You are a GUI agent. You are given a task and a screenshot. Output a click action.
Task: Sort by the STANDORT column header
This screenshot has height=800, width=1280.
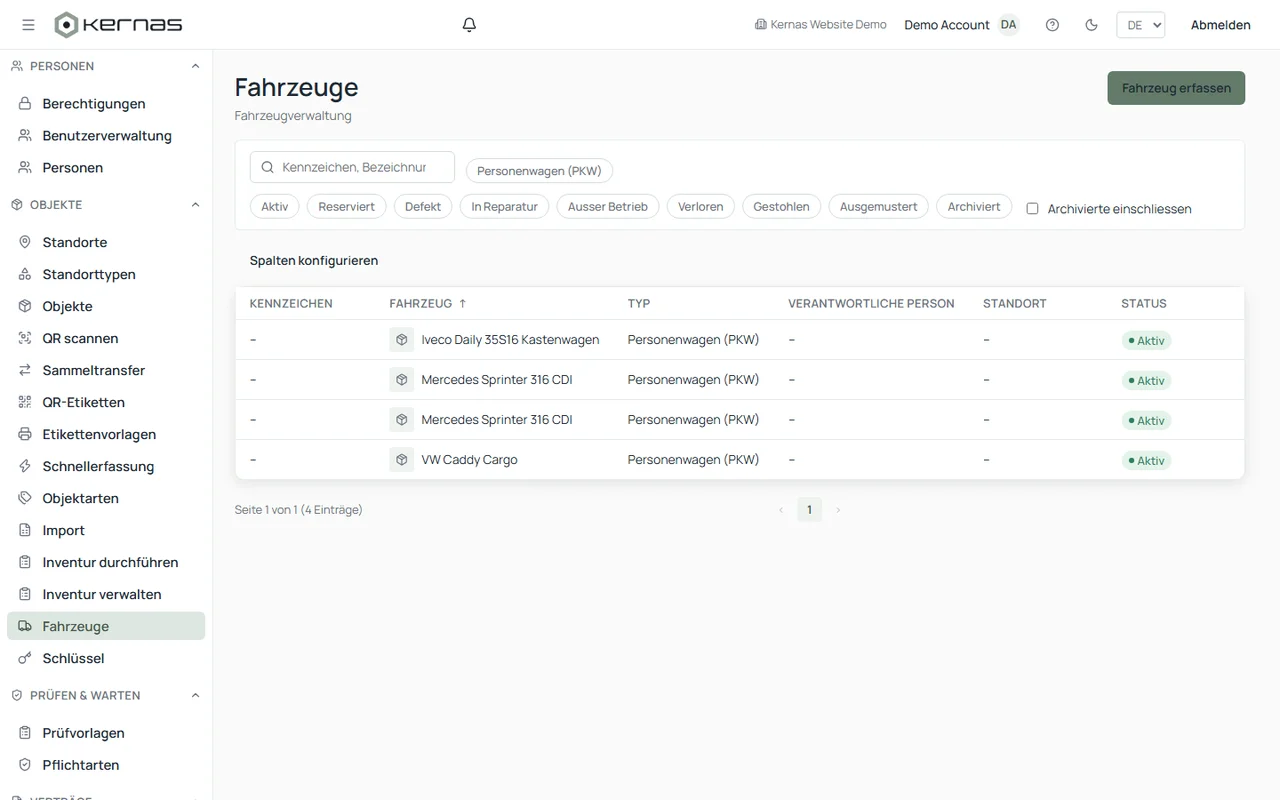(x=1015, y=304)
